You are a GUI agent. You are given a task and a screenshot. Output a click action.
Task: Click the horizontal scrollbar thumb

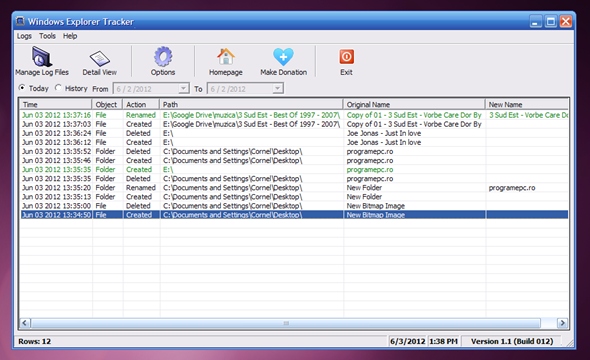(286, 323)
